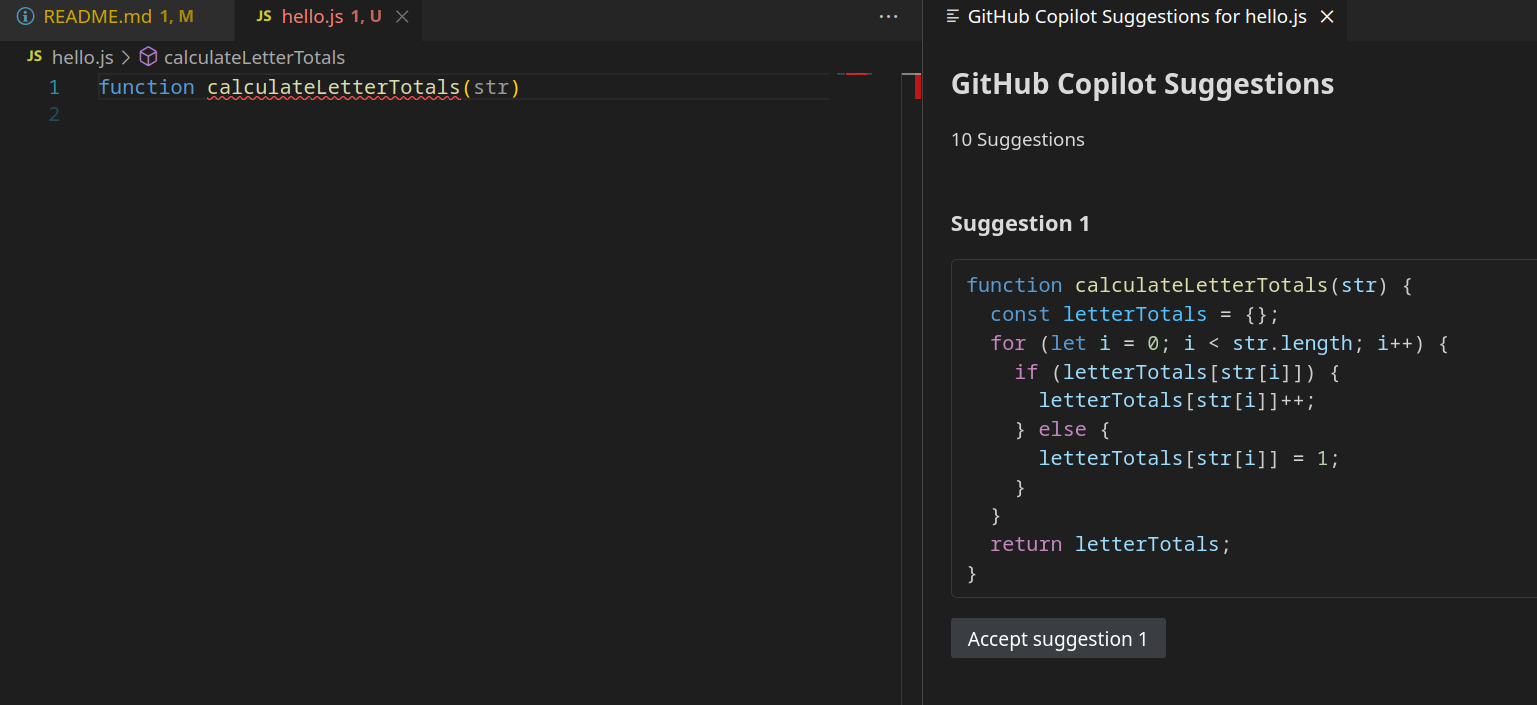Click hello.js in the breadcrumb path
The image size is (1537, 705).
point(82,57)
